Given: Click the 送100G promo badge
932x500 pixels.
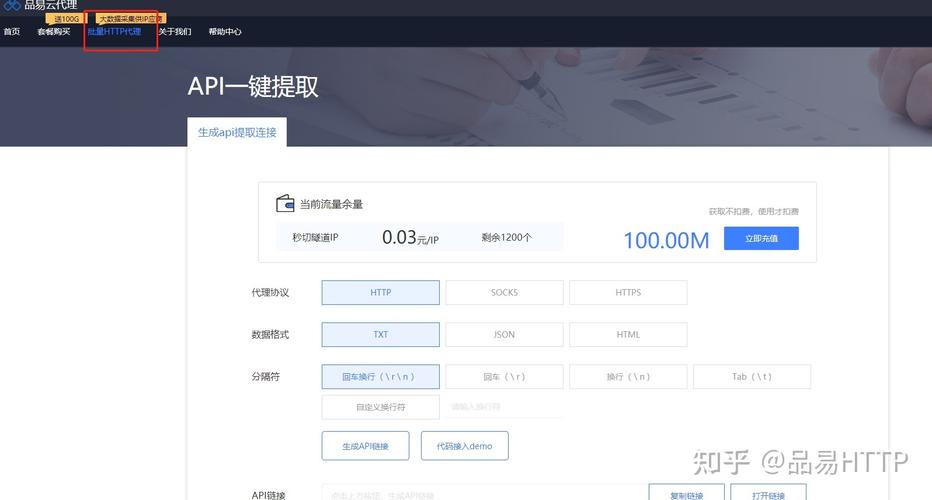Looking at the screenshot, I should (66, 19).
